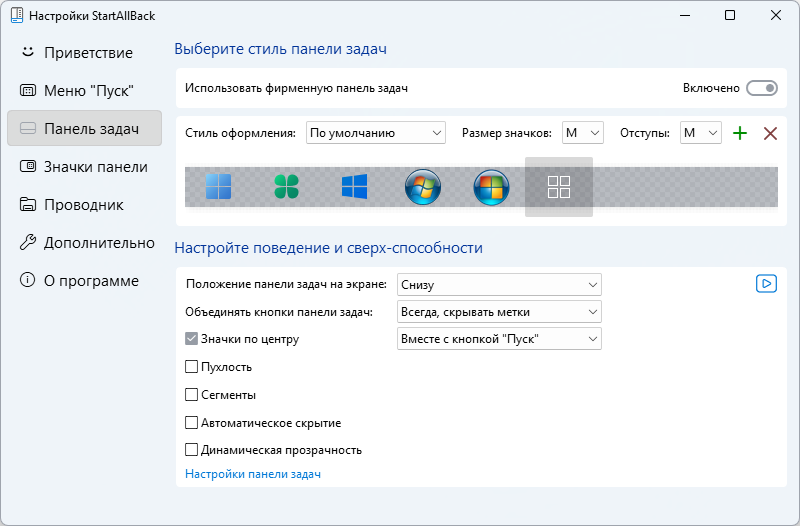Viewport: 800px width, 526px height.
Task: Select the outlined four-squares start icon
Action: [x=559, y=187]
